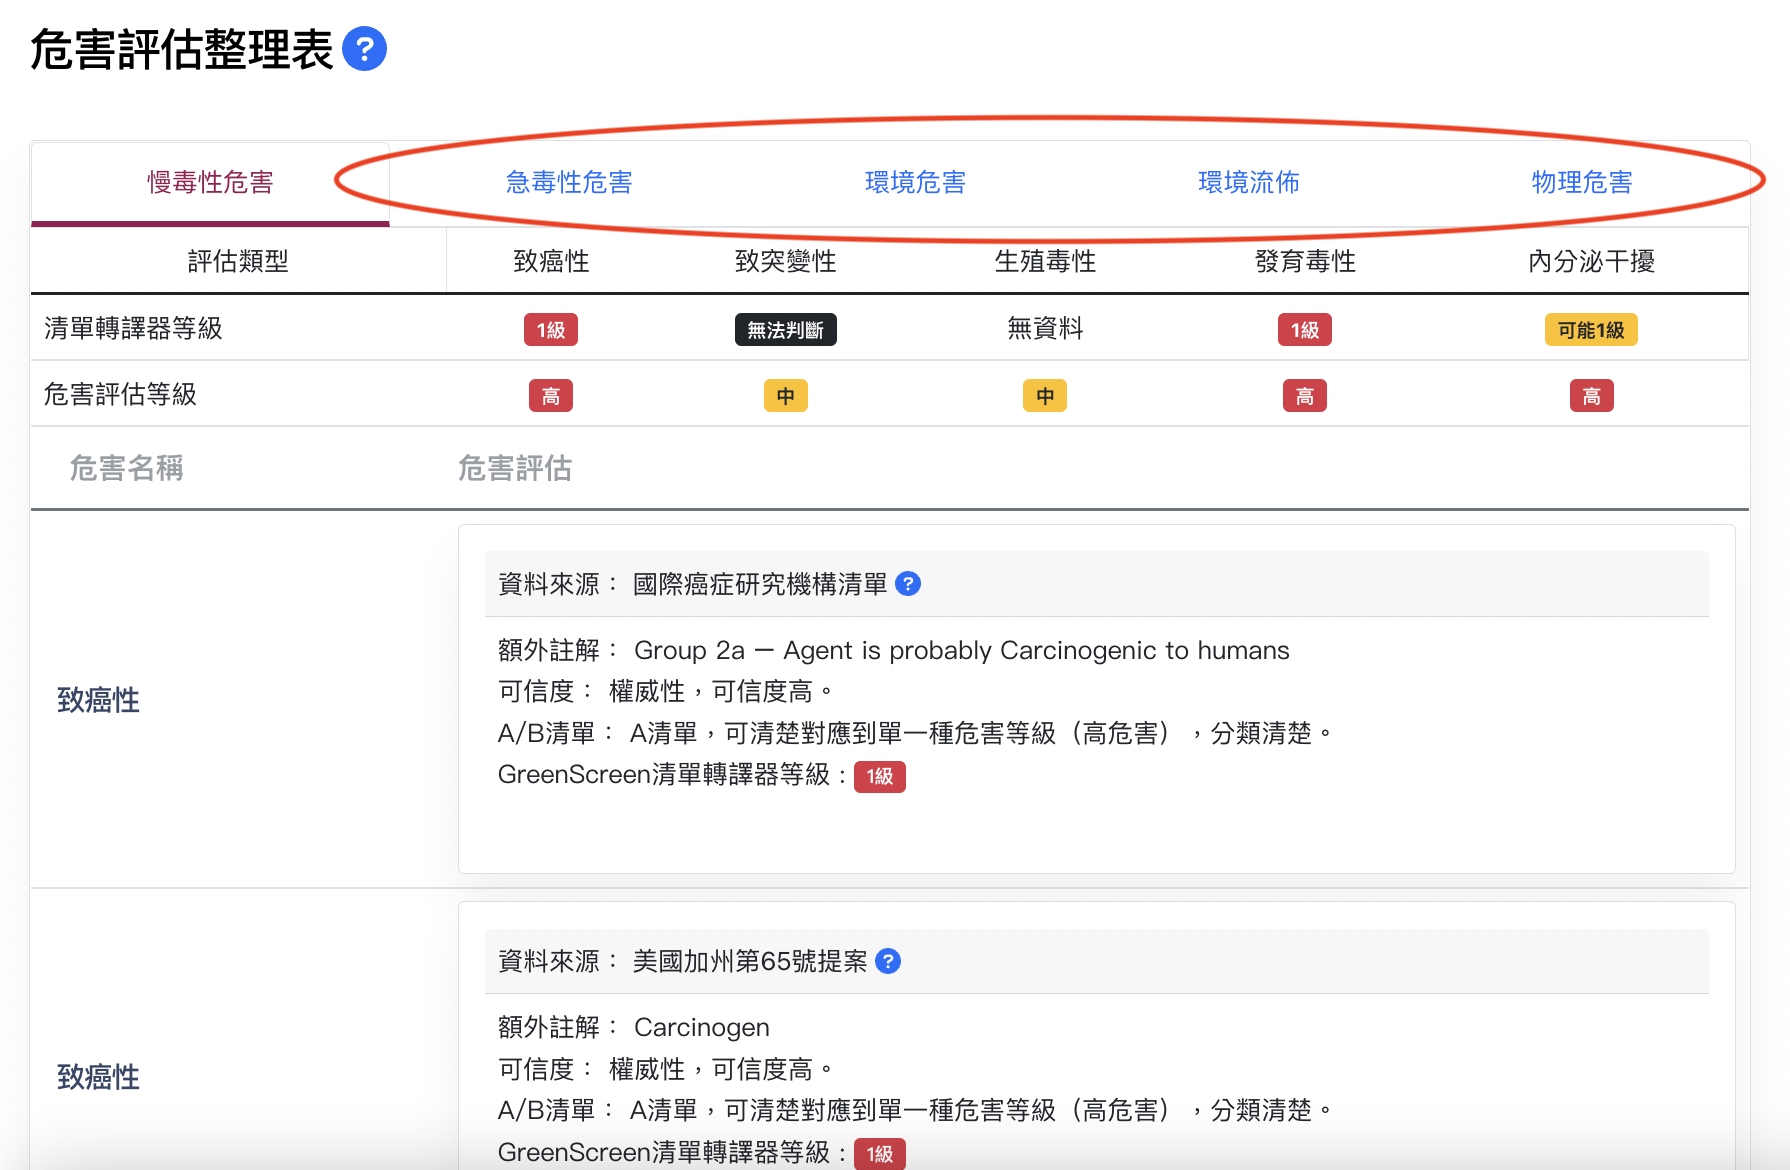Click 致癌性 label of the 國際癌症研究機構 entry

tap(98, 700)
